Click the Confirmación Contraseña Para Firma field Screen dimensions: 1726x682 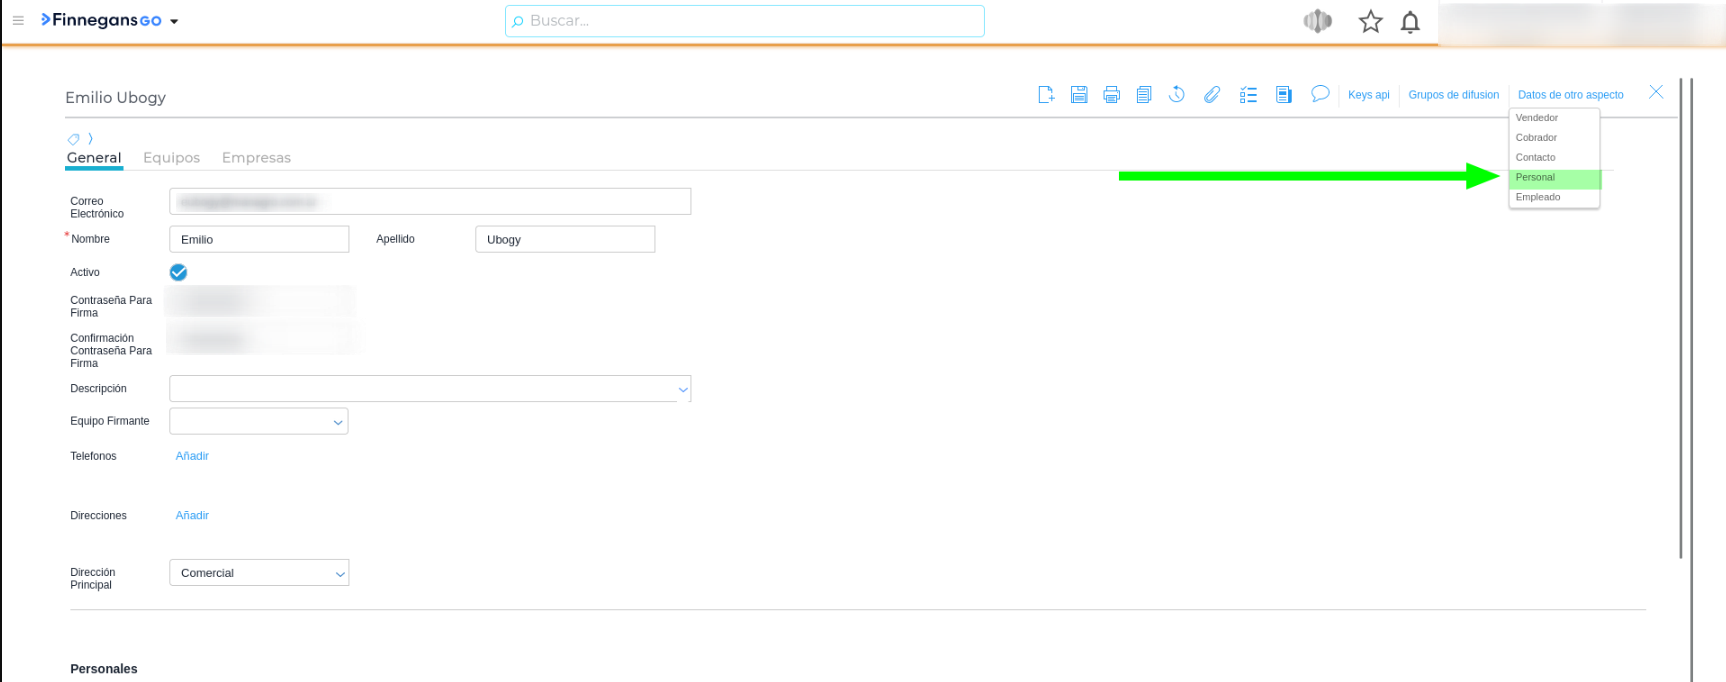262,340
